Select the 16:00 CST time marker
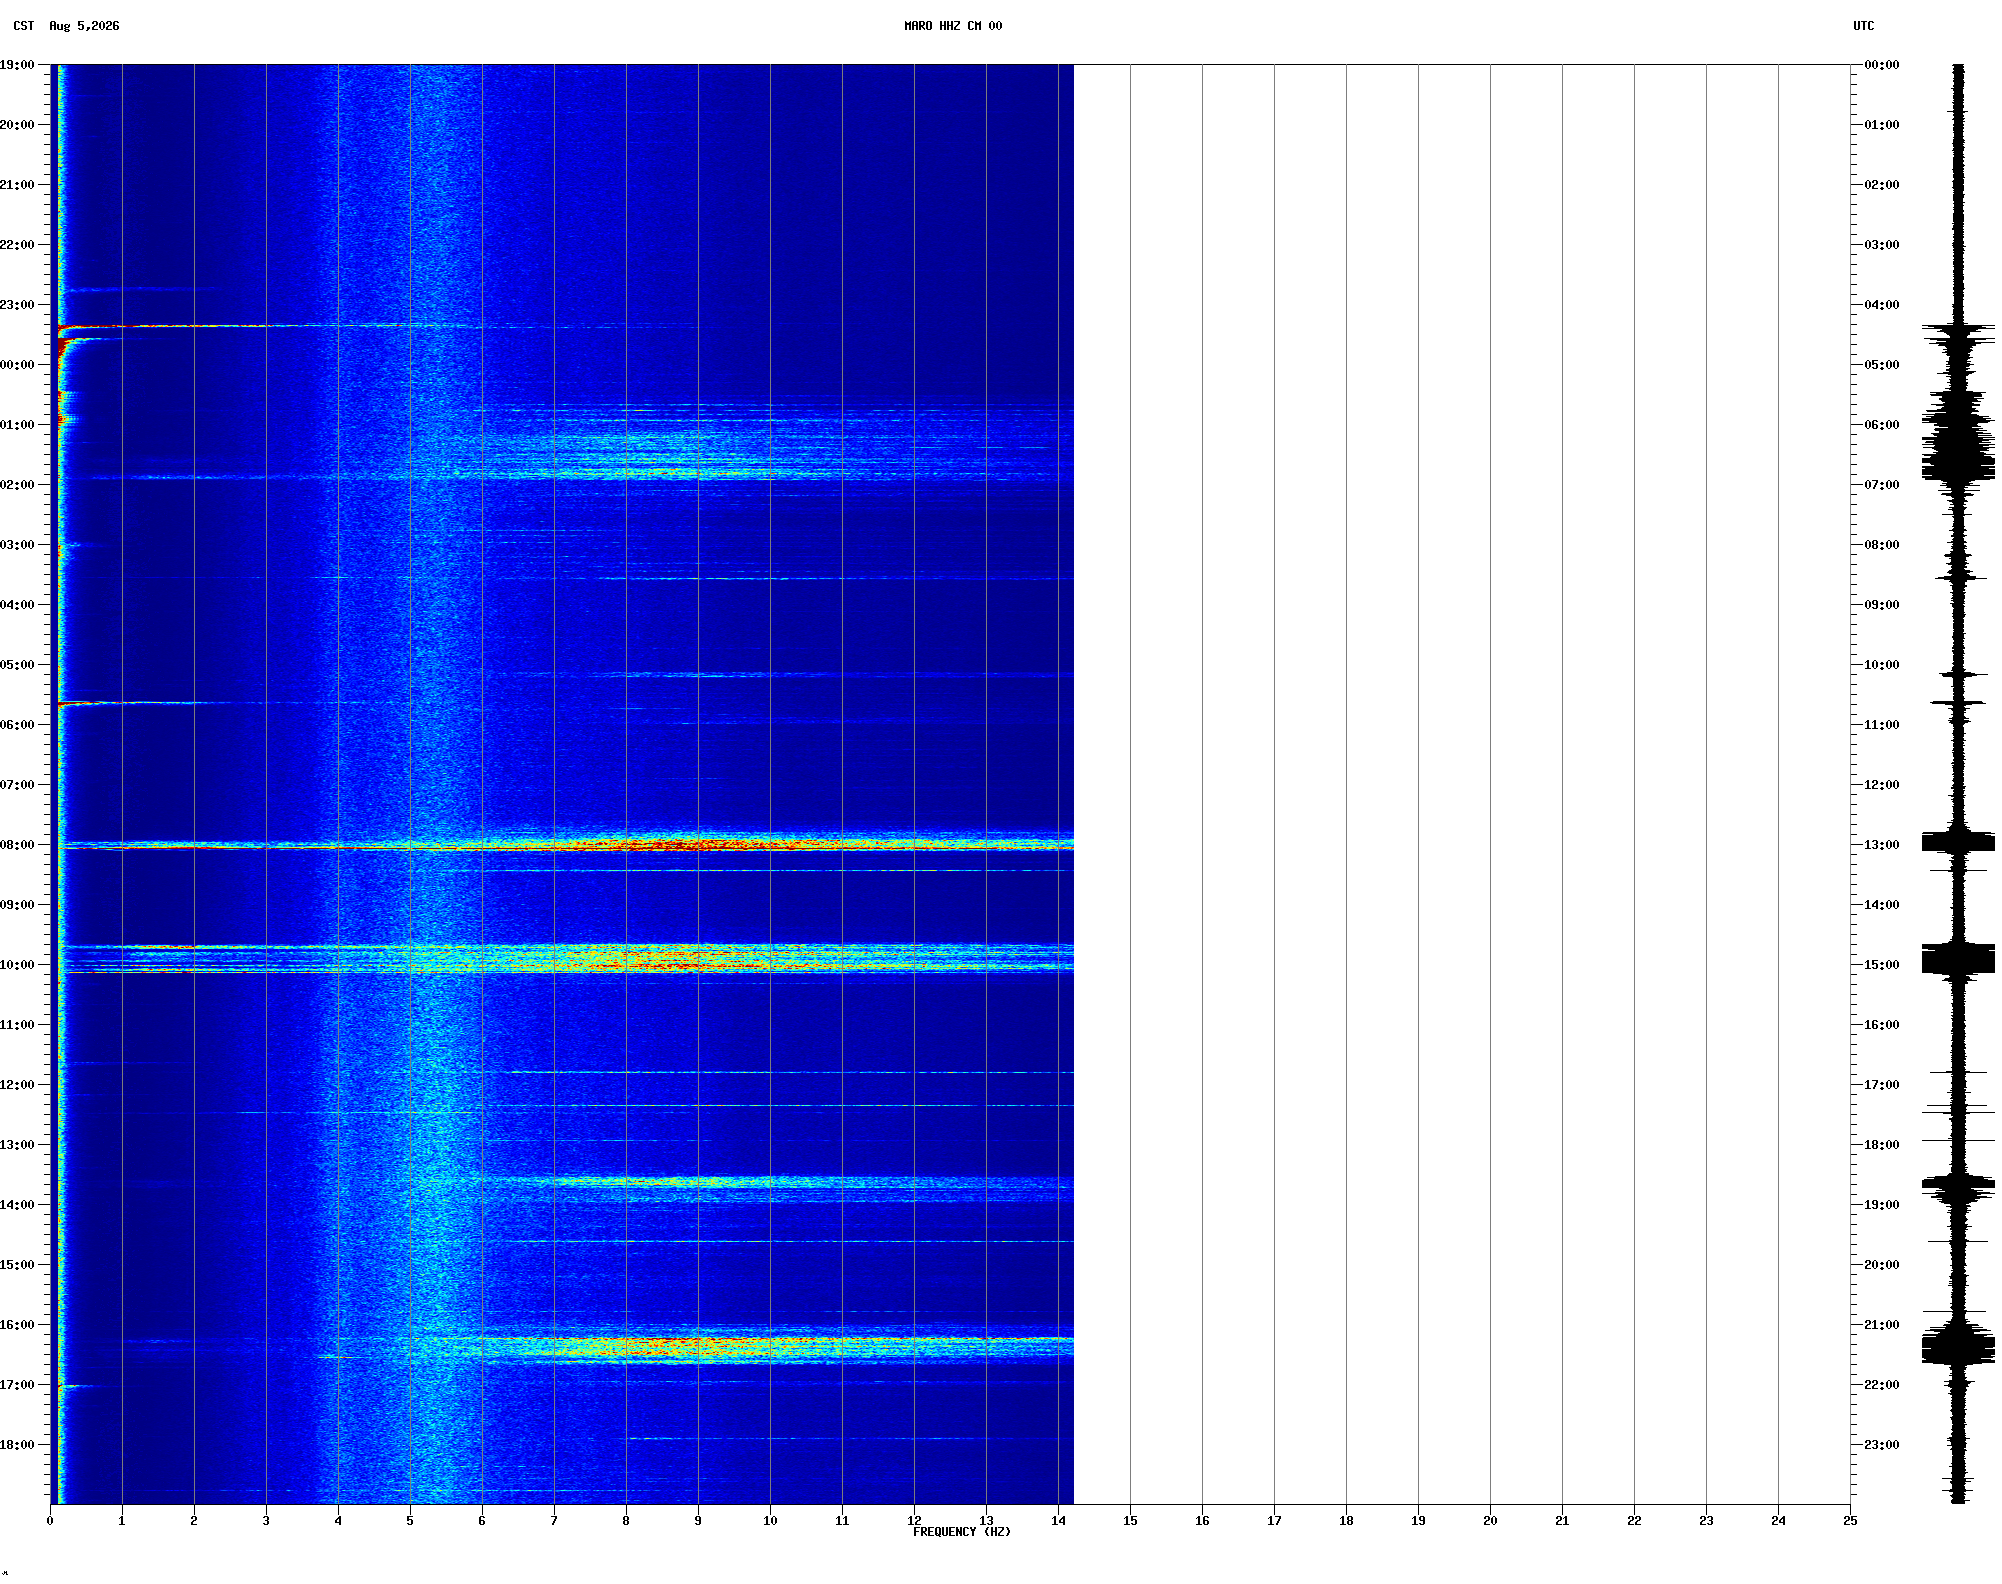This screenshot has height=1584, width=2002. tap(17, 1325)
